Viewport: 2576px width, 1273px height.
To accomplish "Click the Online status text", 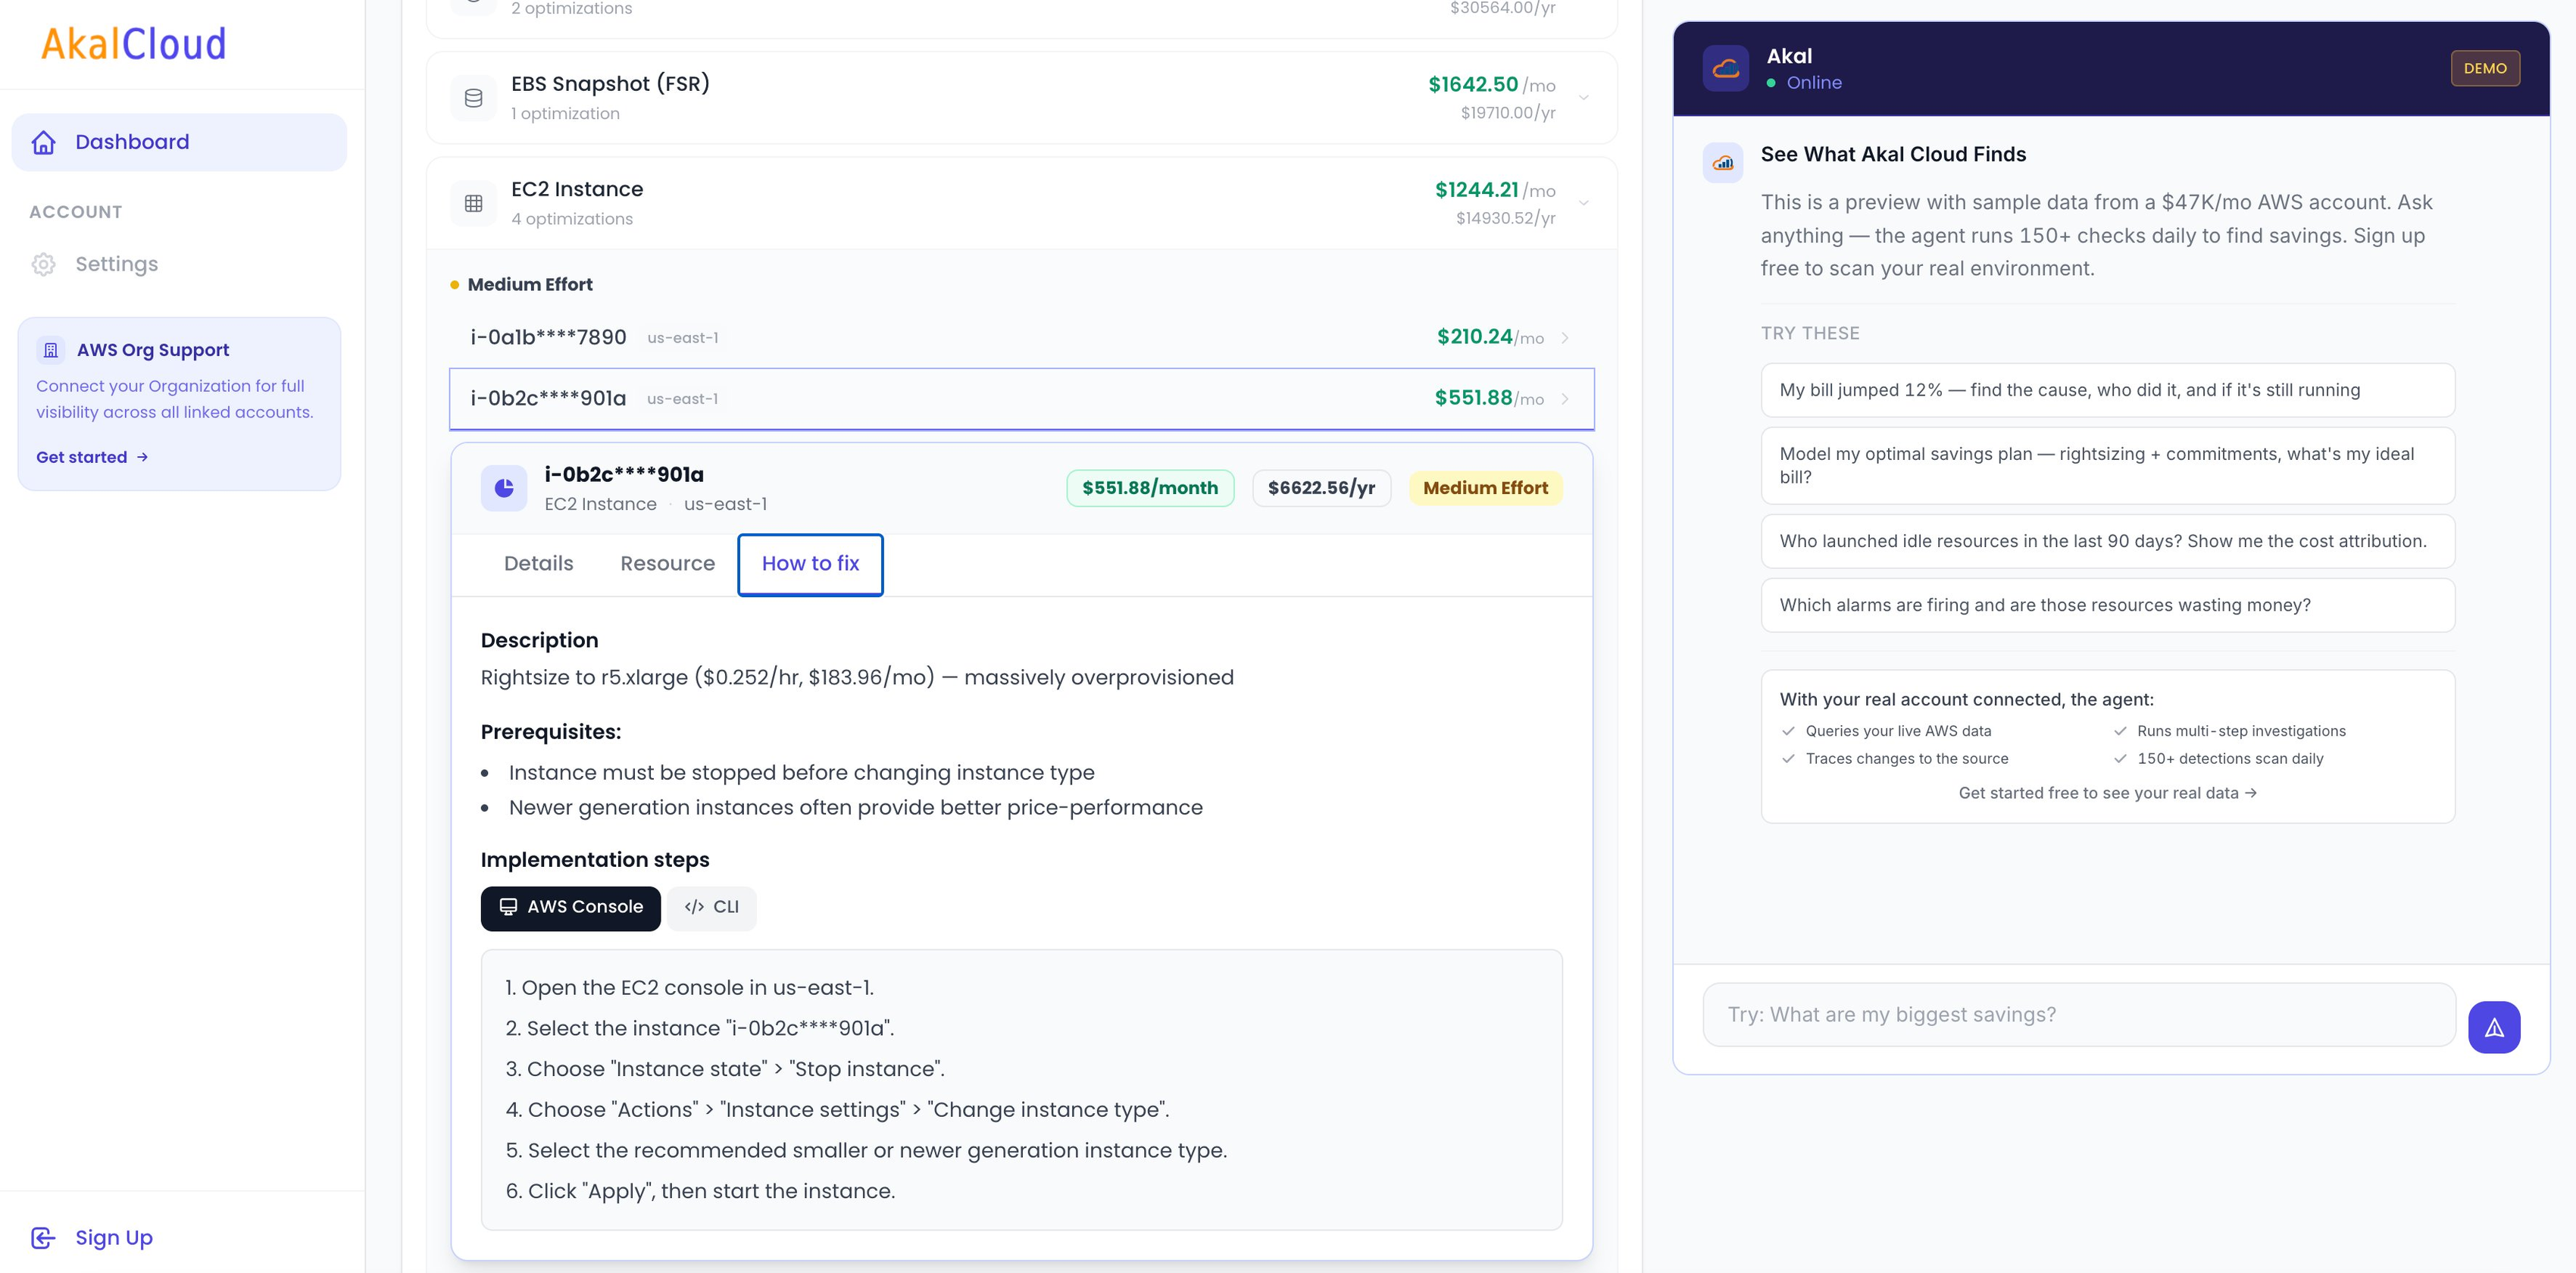I will point(1813,83).
